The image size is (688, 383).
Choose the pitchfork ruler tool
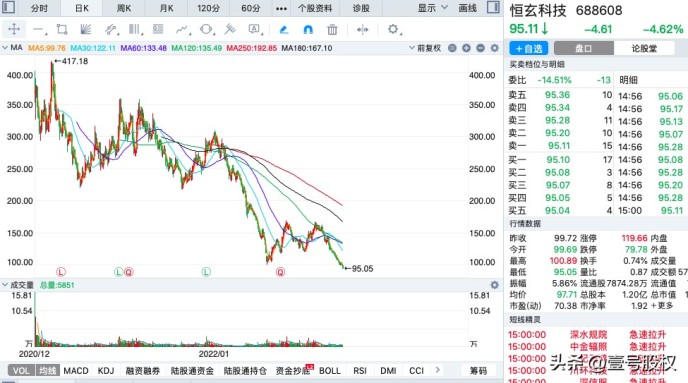pos(229,29)
